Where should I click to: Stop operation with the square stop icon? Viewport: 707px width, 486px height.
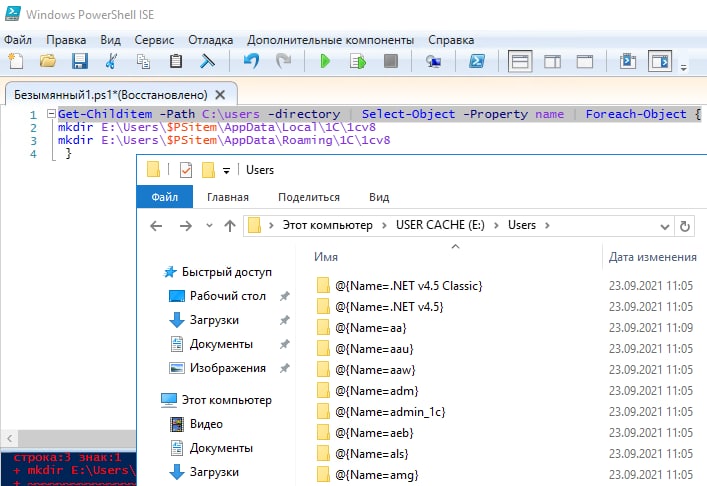390,61
